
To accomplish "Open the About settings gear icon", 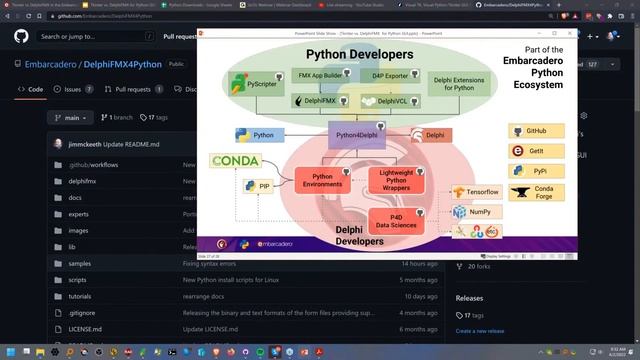I will 584,116.
